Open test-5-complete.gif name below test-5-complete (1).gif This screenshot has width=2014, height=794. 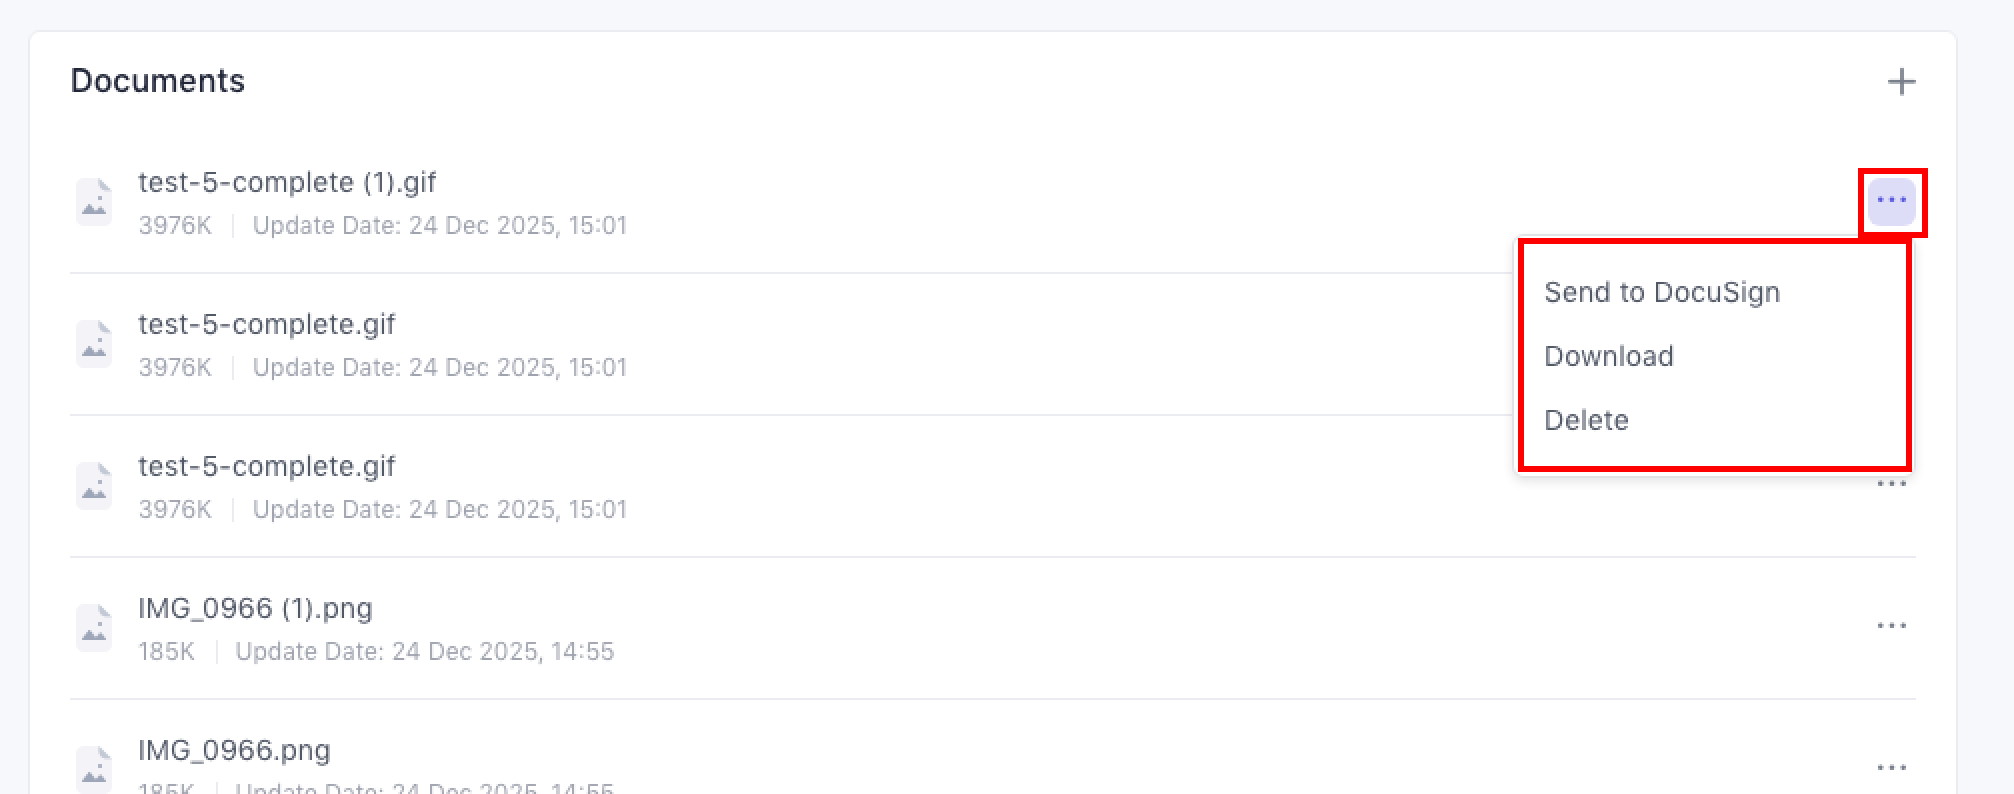266,324
